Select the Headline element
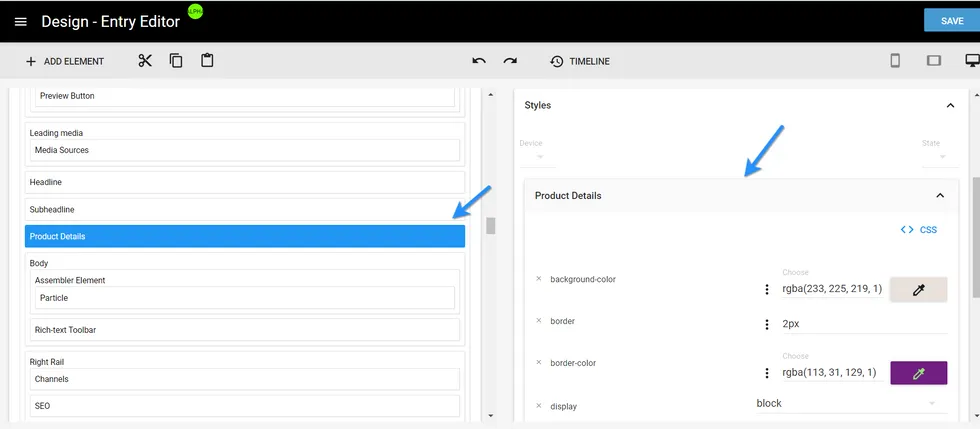 pos(244,182)
